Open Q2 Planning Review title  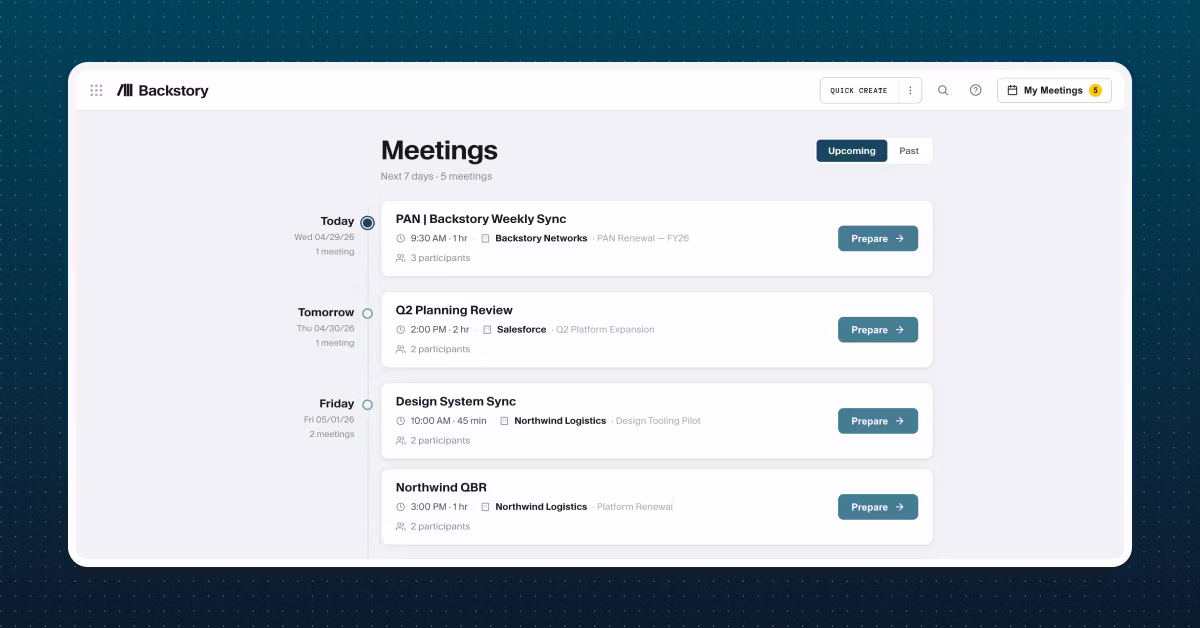454,310
